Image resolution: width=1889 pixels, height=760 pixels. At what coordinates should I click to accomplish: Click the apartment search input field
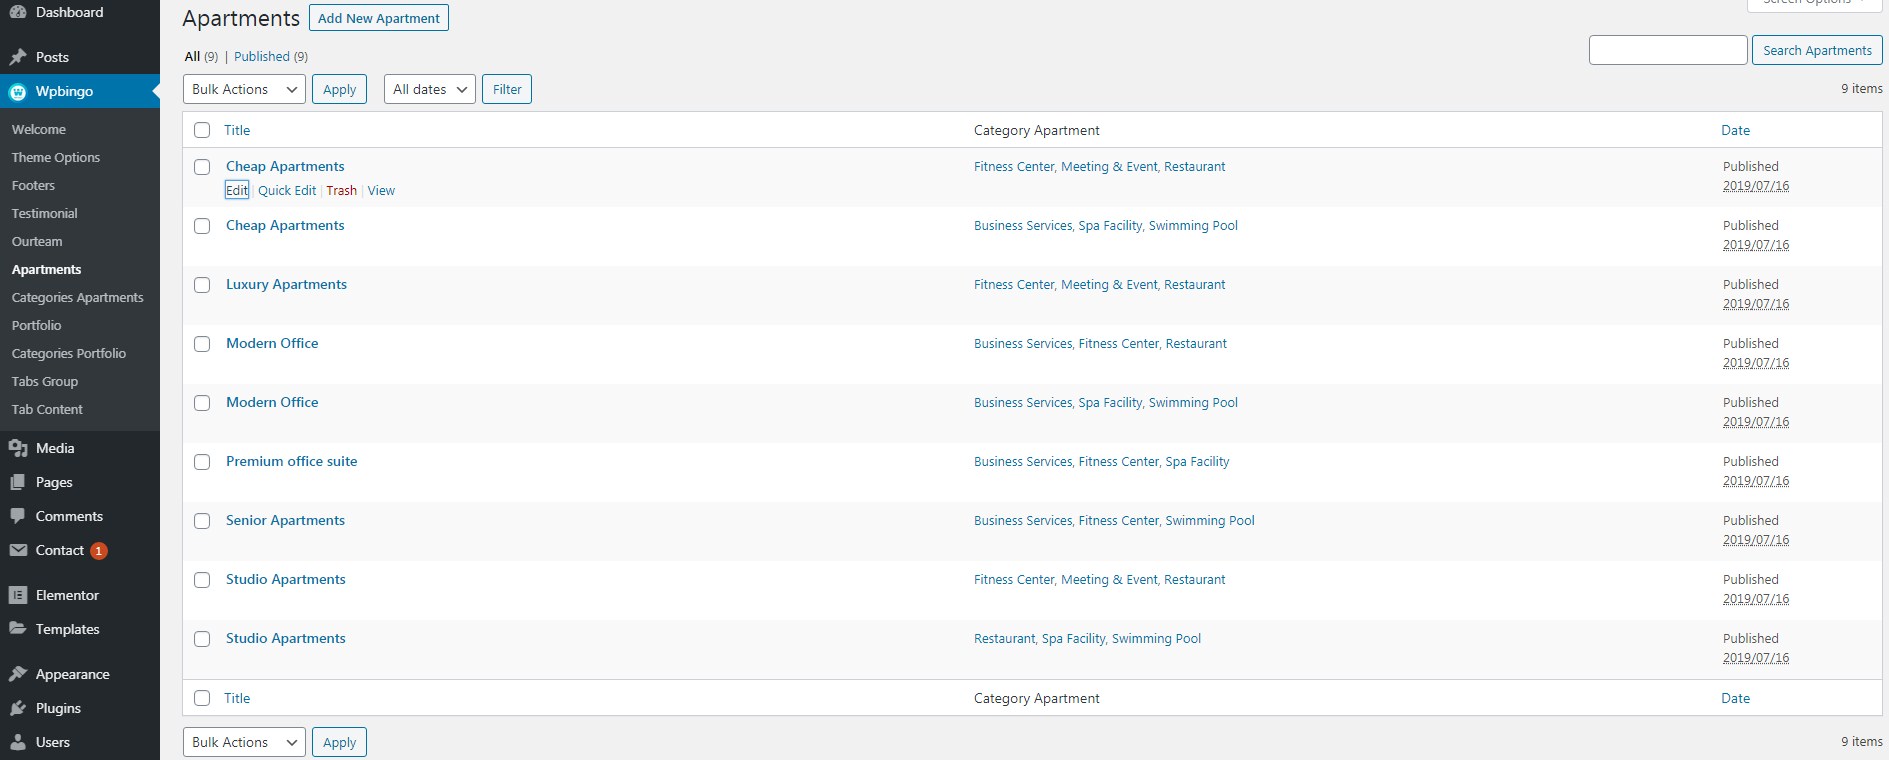point(1668,50)
